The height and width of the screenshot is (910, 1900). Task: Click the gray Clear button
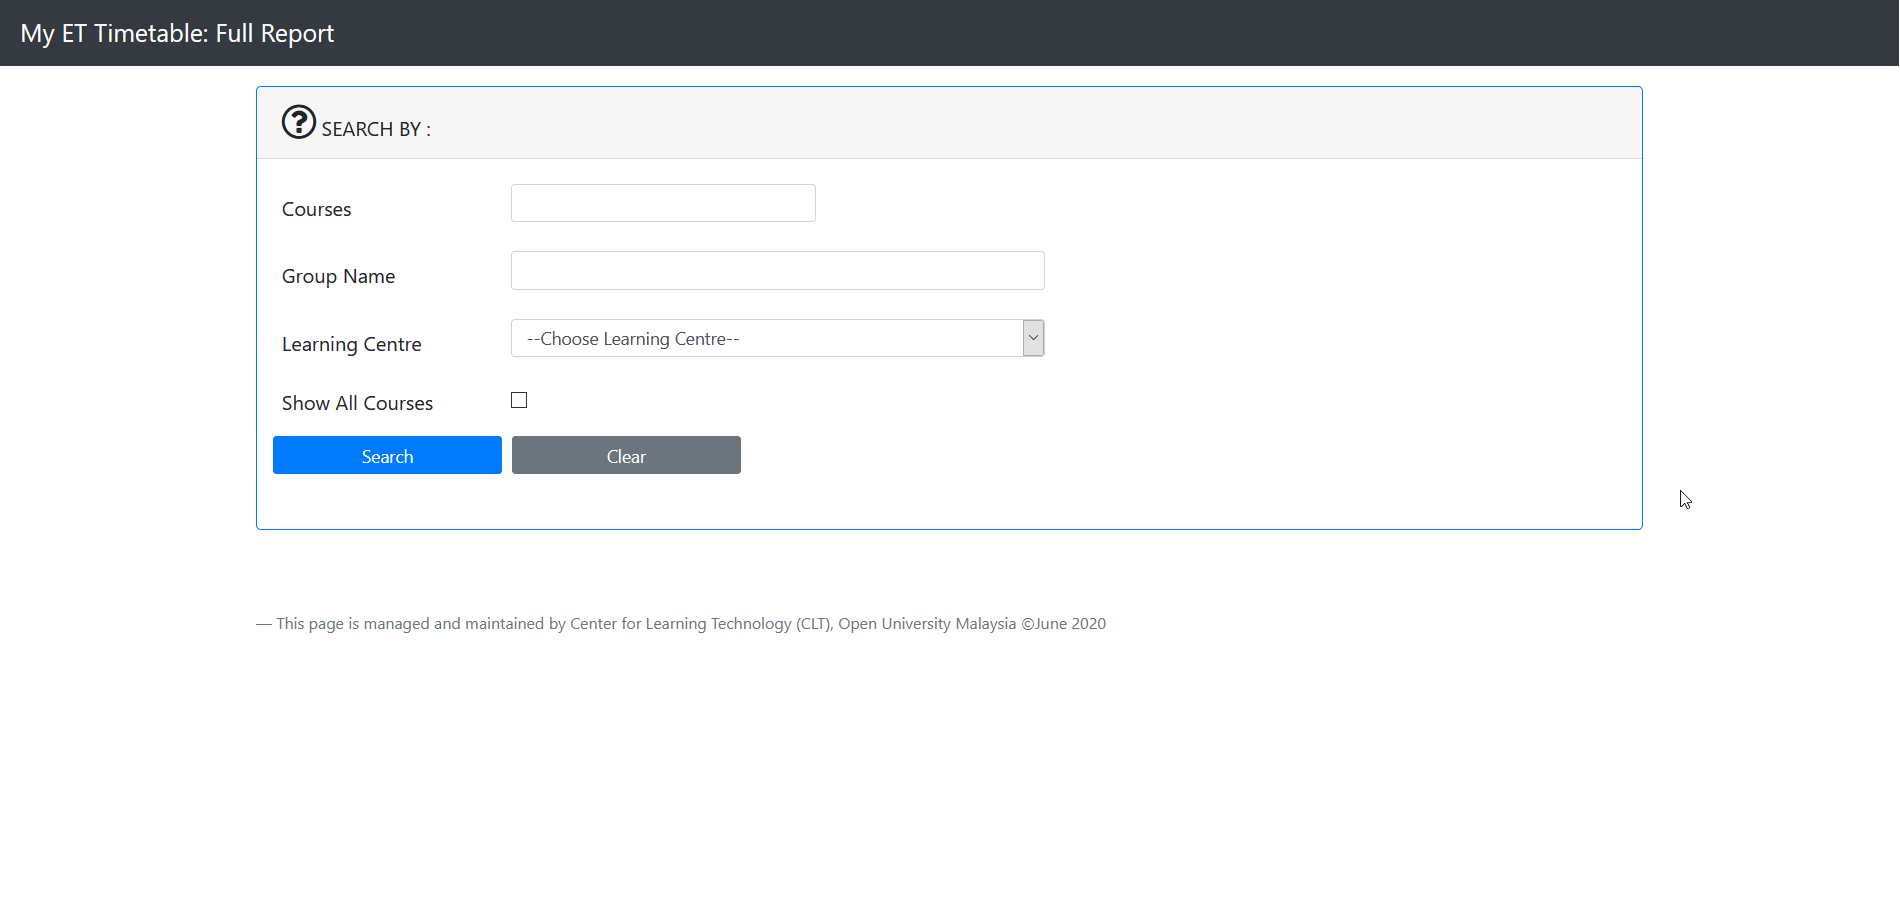point(626,456)
